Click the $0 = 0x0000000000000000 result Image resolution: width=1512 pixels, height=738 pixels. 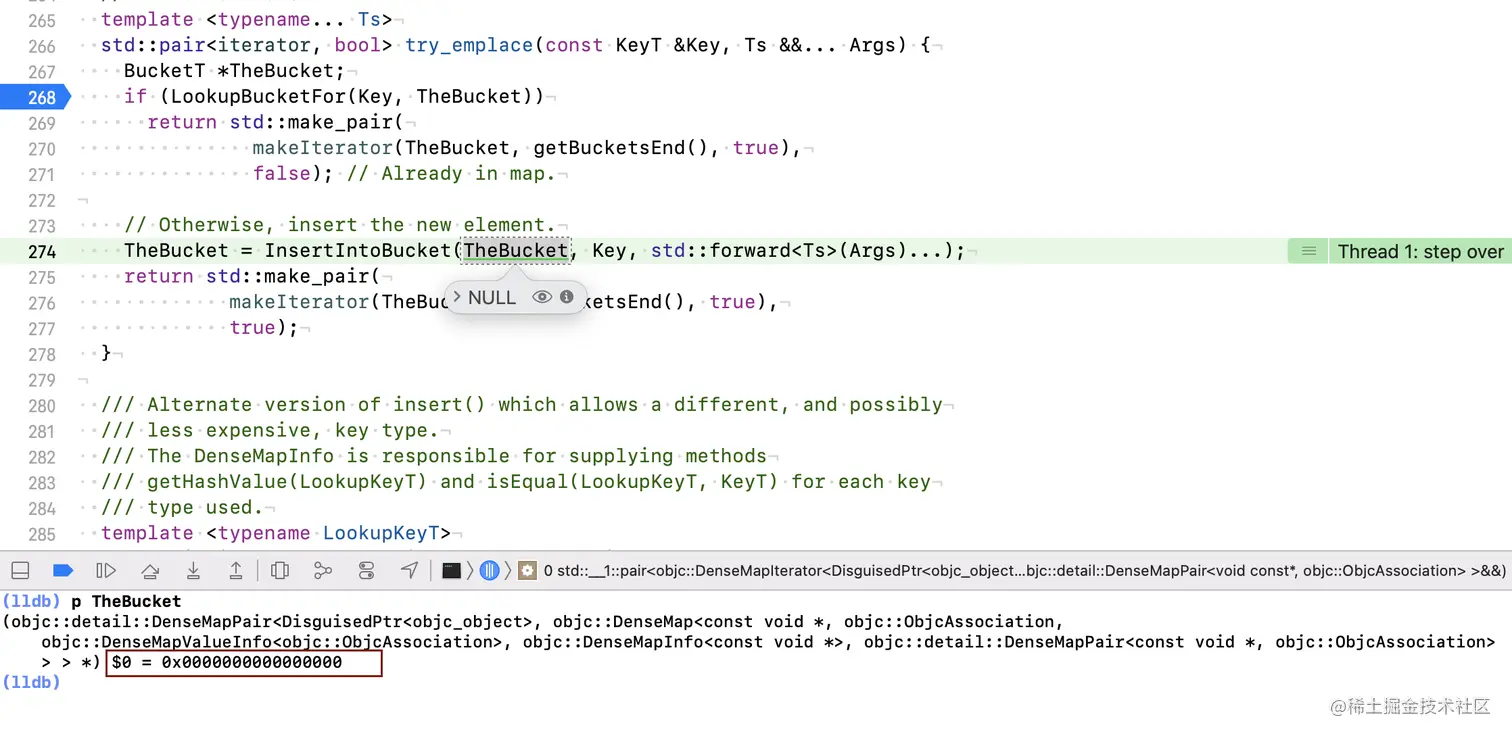[x=244, y=662]
